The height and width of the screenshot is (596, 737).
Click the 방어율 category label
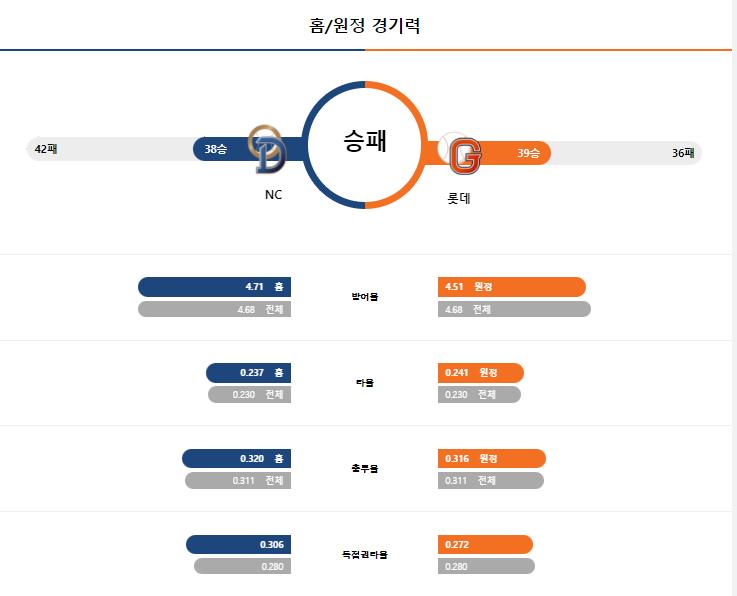click(365, 297)
